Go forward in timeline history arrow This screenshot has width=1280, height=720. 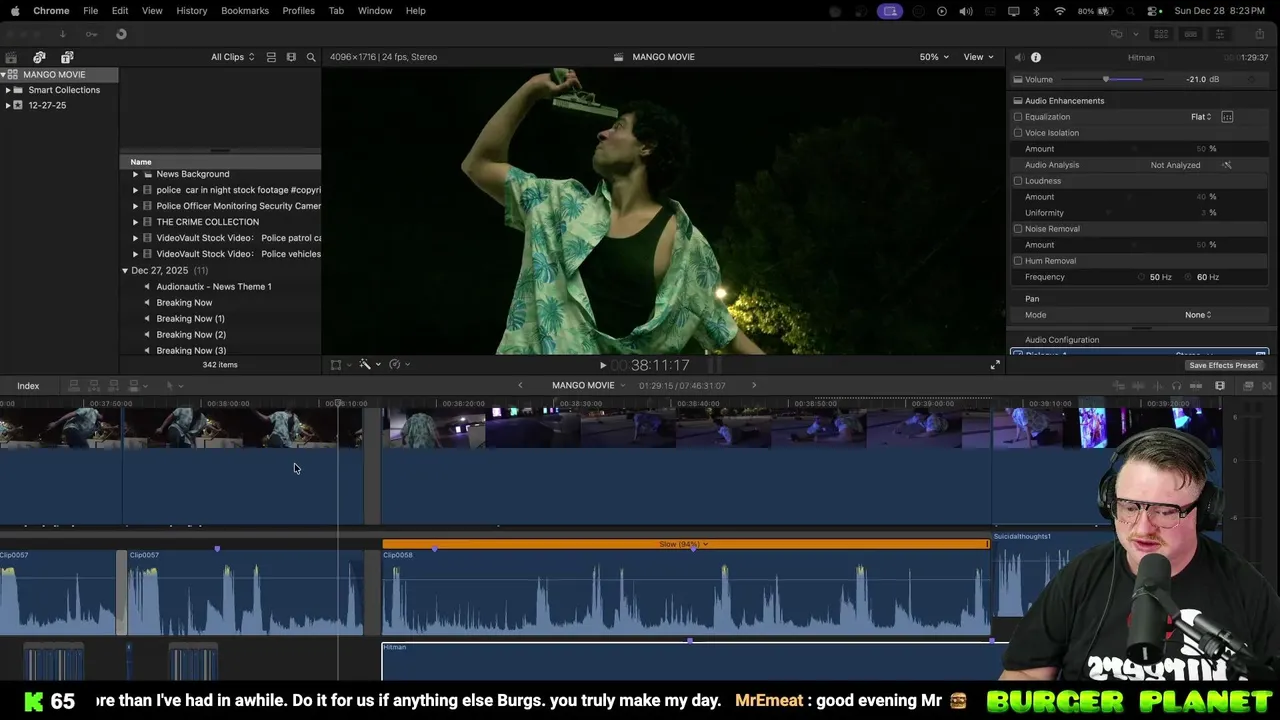754,386
